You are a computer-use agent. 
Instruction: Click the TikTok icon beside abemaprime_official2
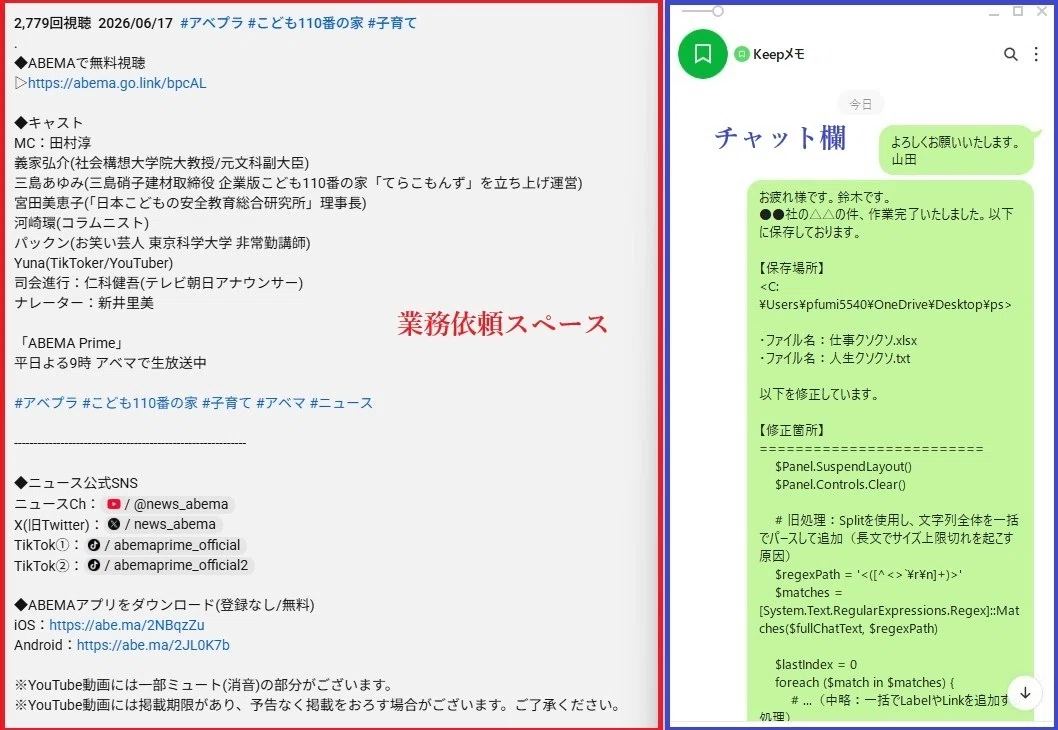[x=94, y=565]
